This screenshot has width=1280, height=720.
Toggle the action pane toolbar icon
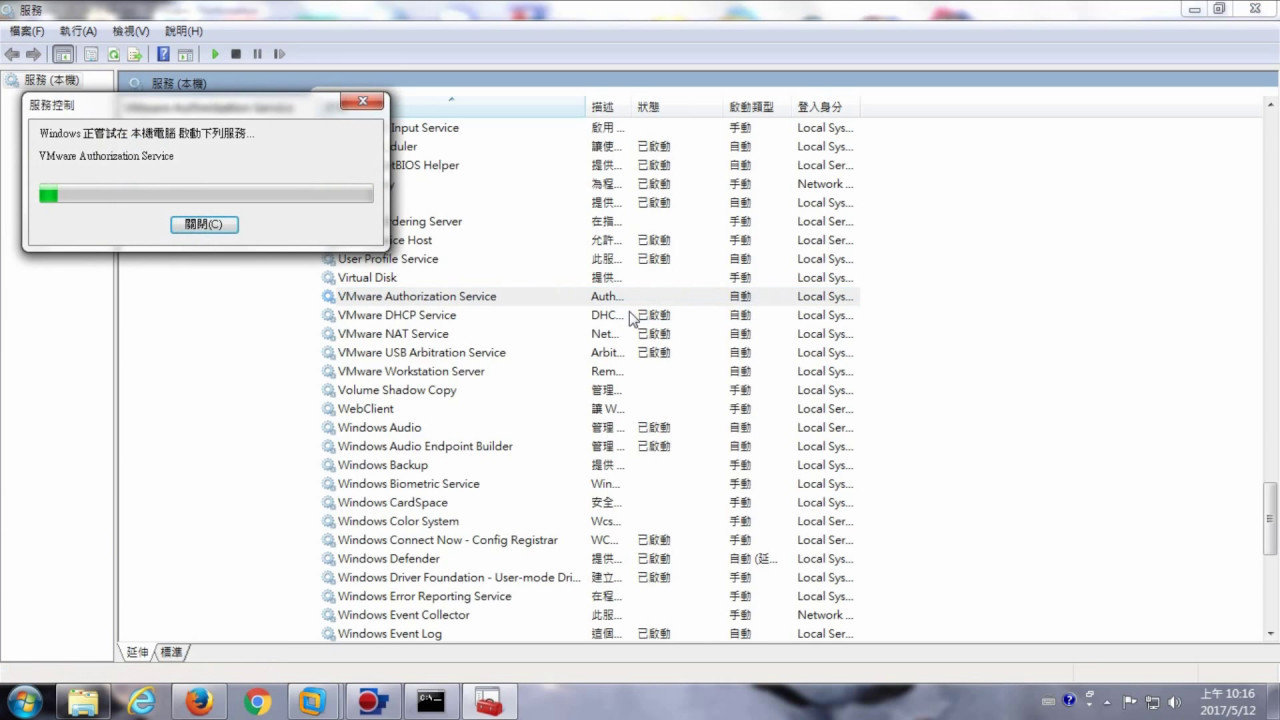point(185,54)
